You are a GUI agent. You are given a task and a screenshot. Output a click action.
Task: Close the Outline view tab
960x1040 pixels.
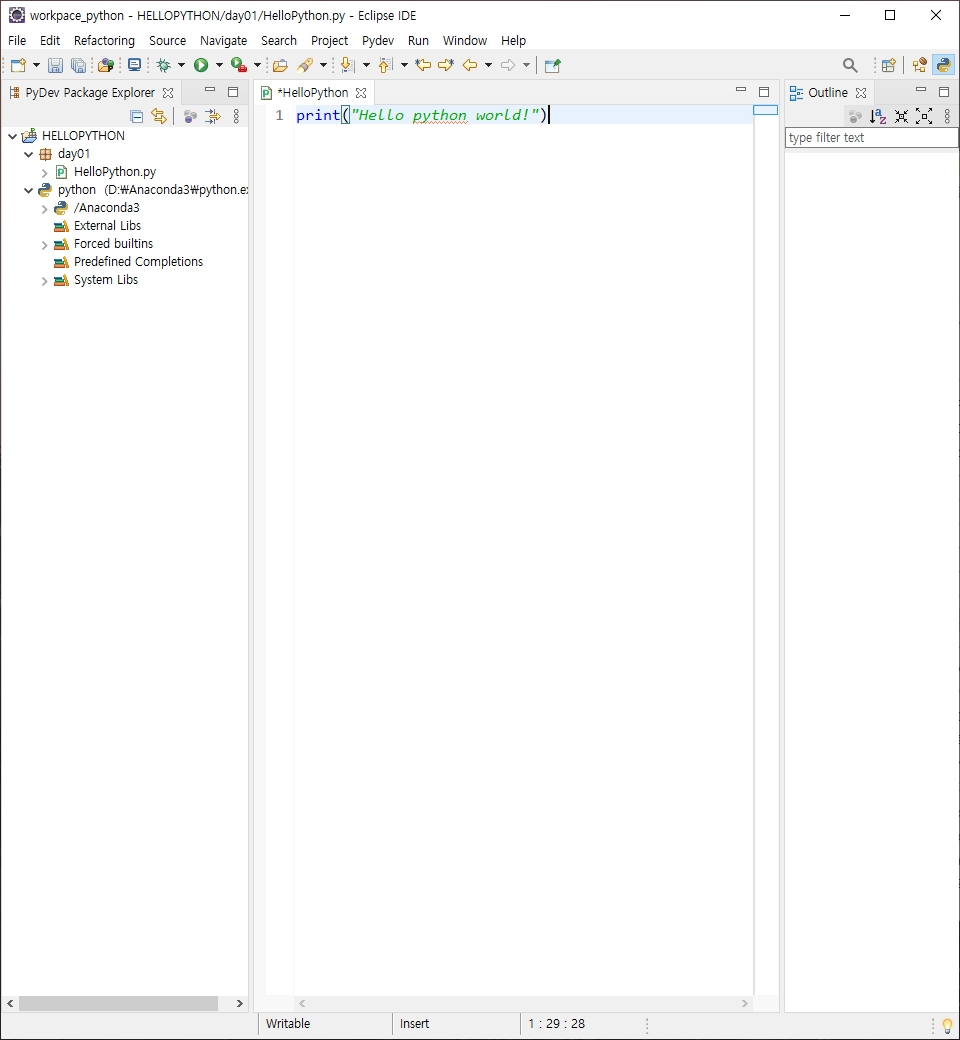pos(861,93)
